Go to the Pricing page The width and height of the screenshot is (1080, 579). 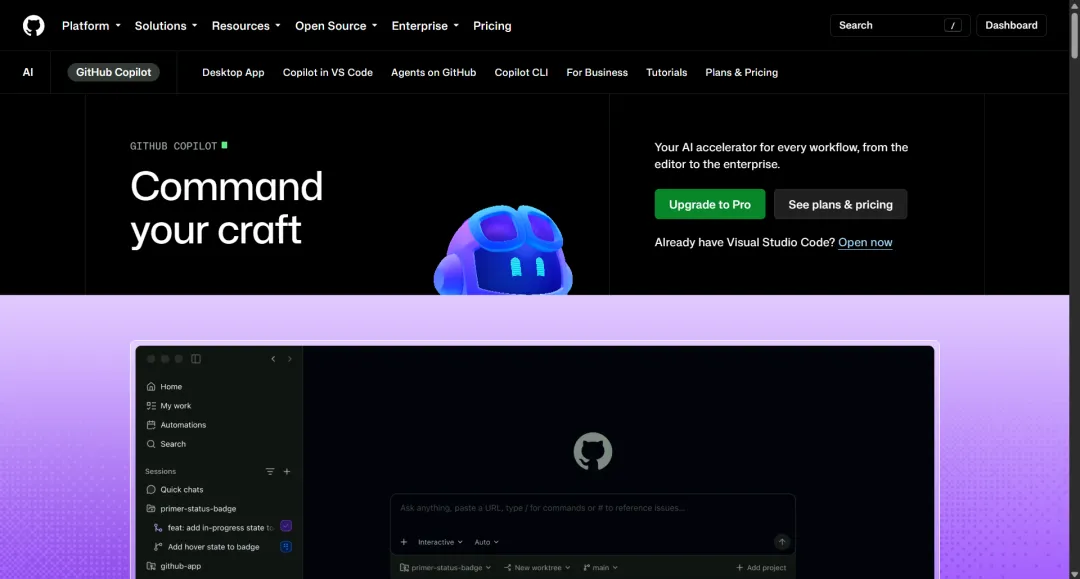pos(492,25)
